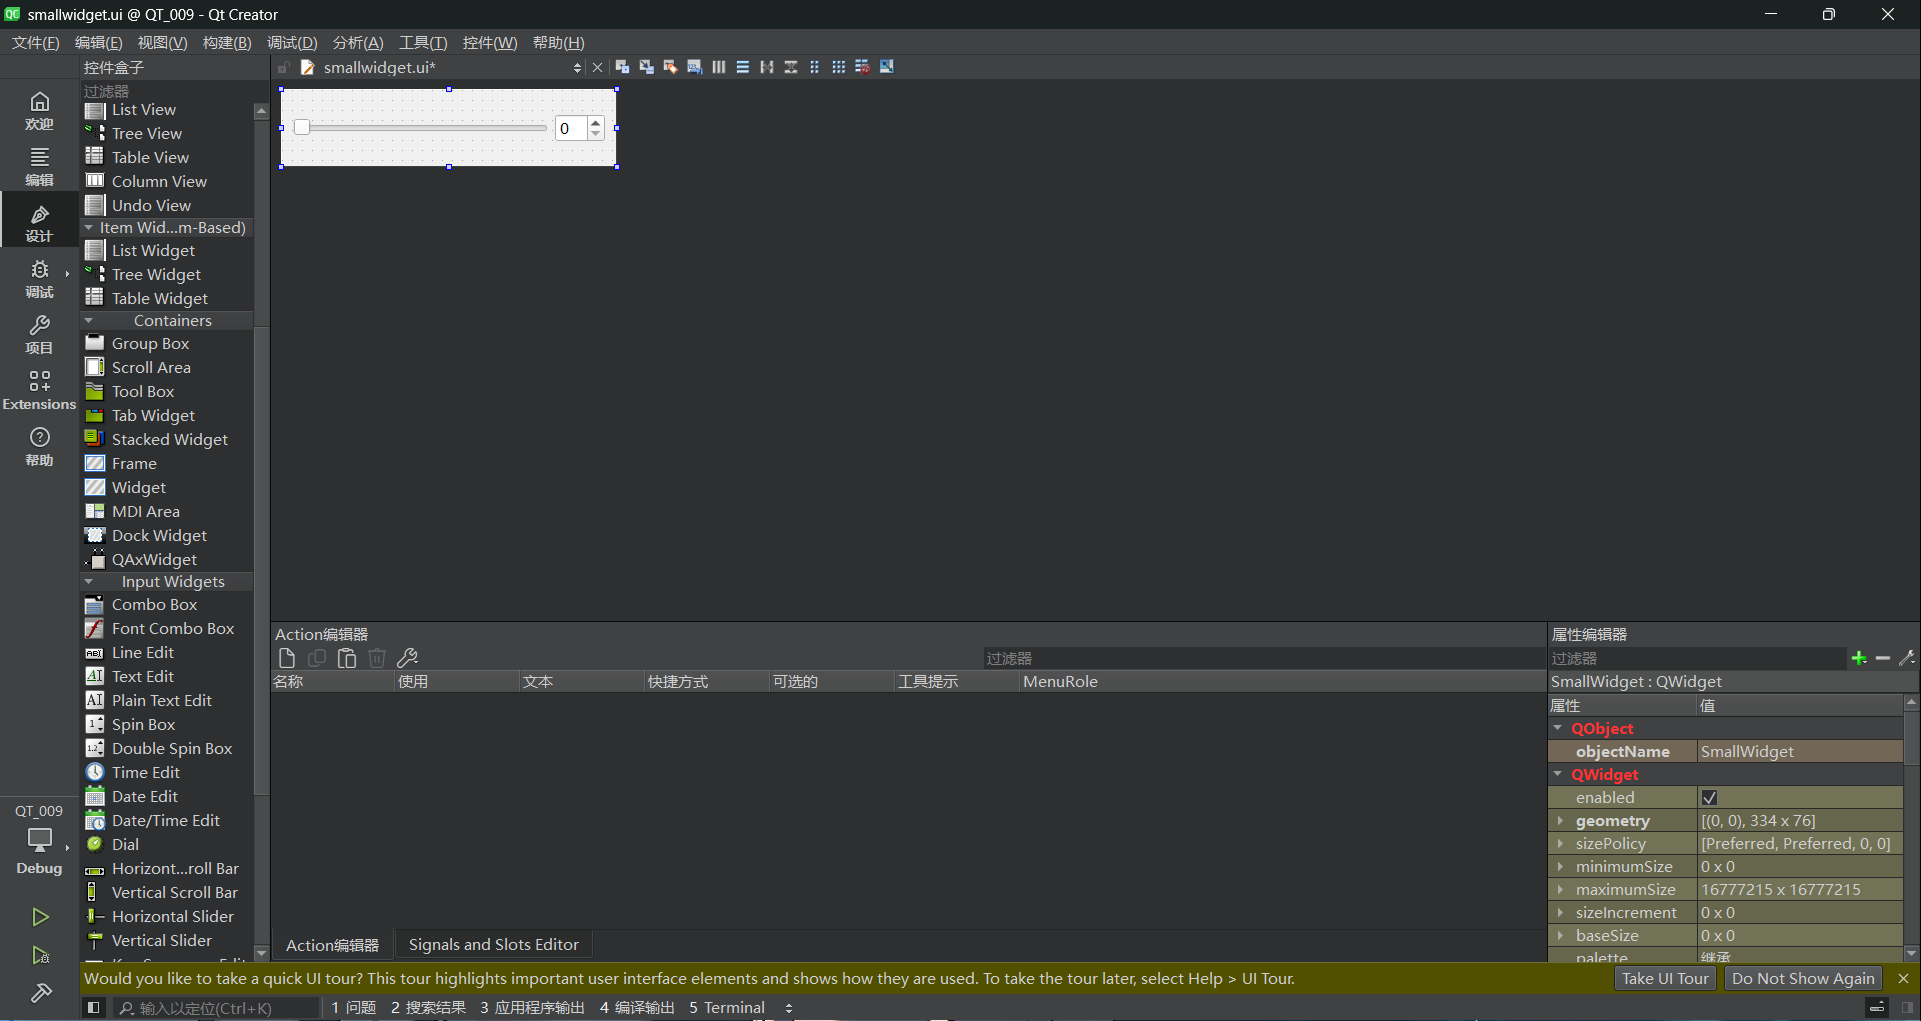Switch to Signals and Slots Editor tab

[x=493, y=945]
